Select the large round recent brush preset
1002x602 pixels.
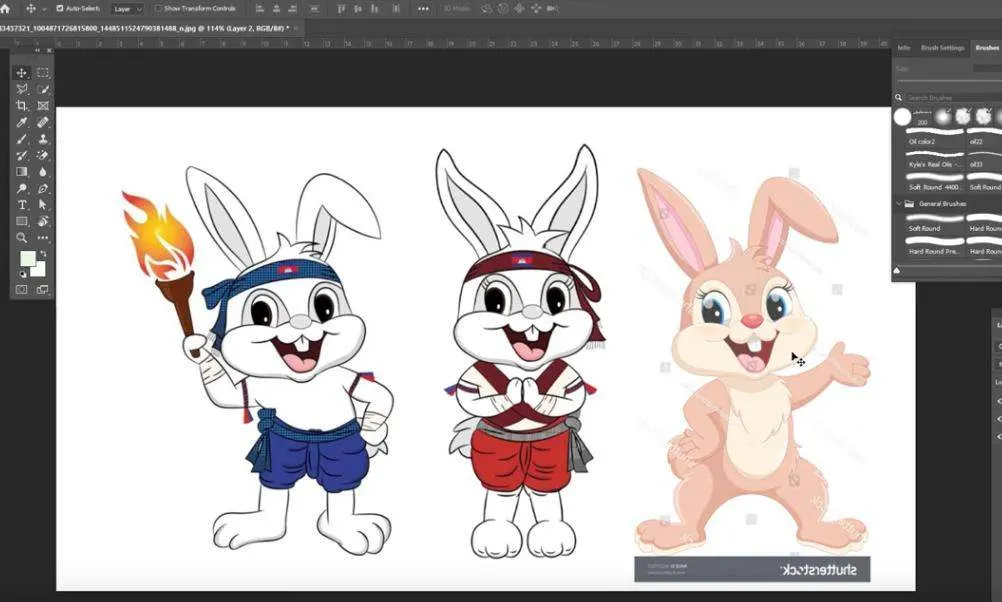click(x=902, y=117)
